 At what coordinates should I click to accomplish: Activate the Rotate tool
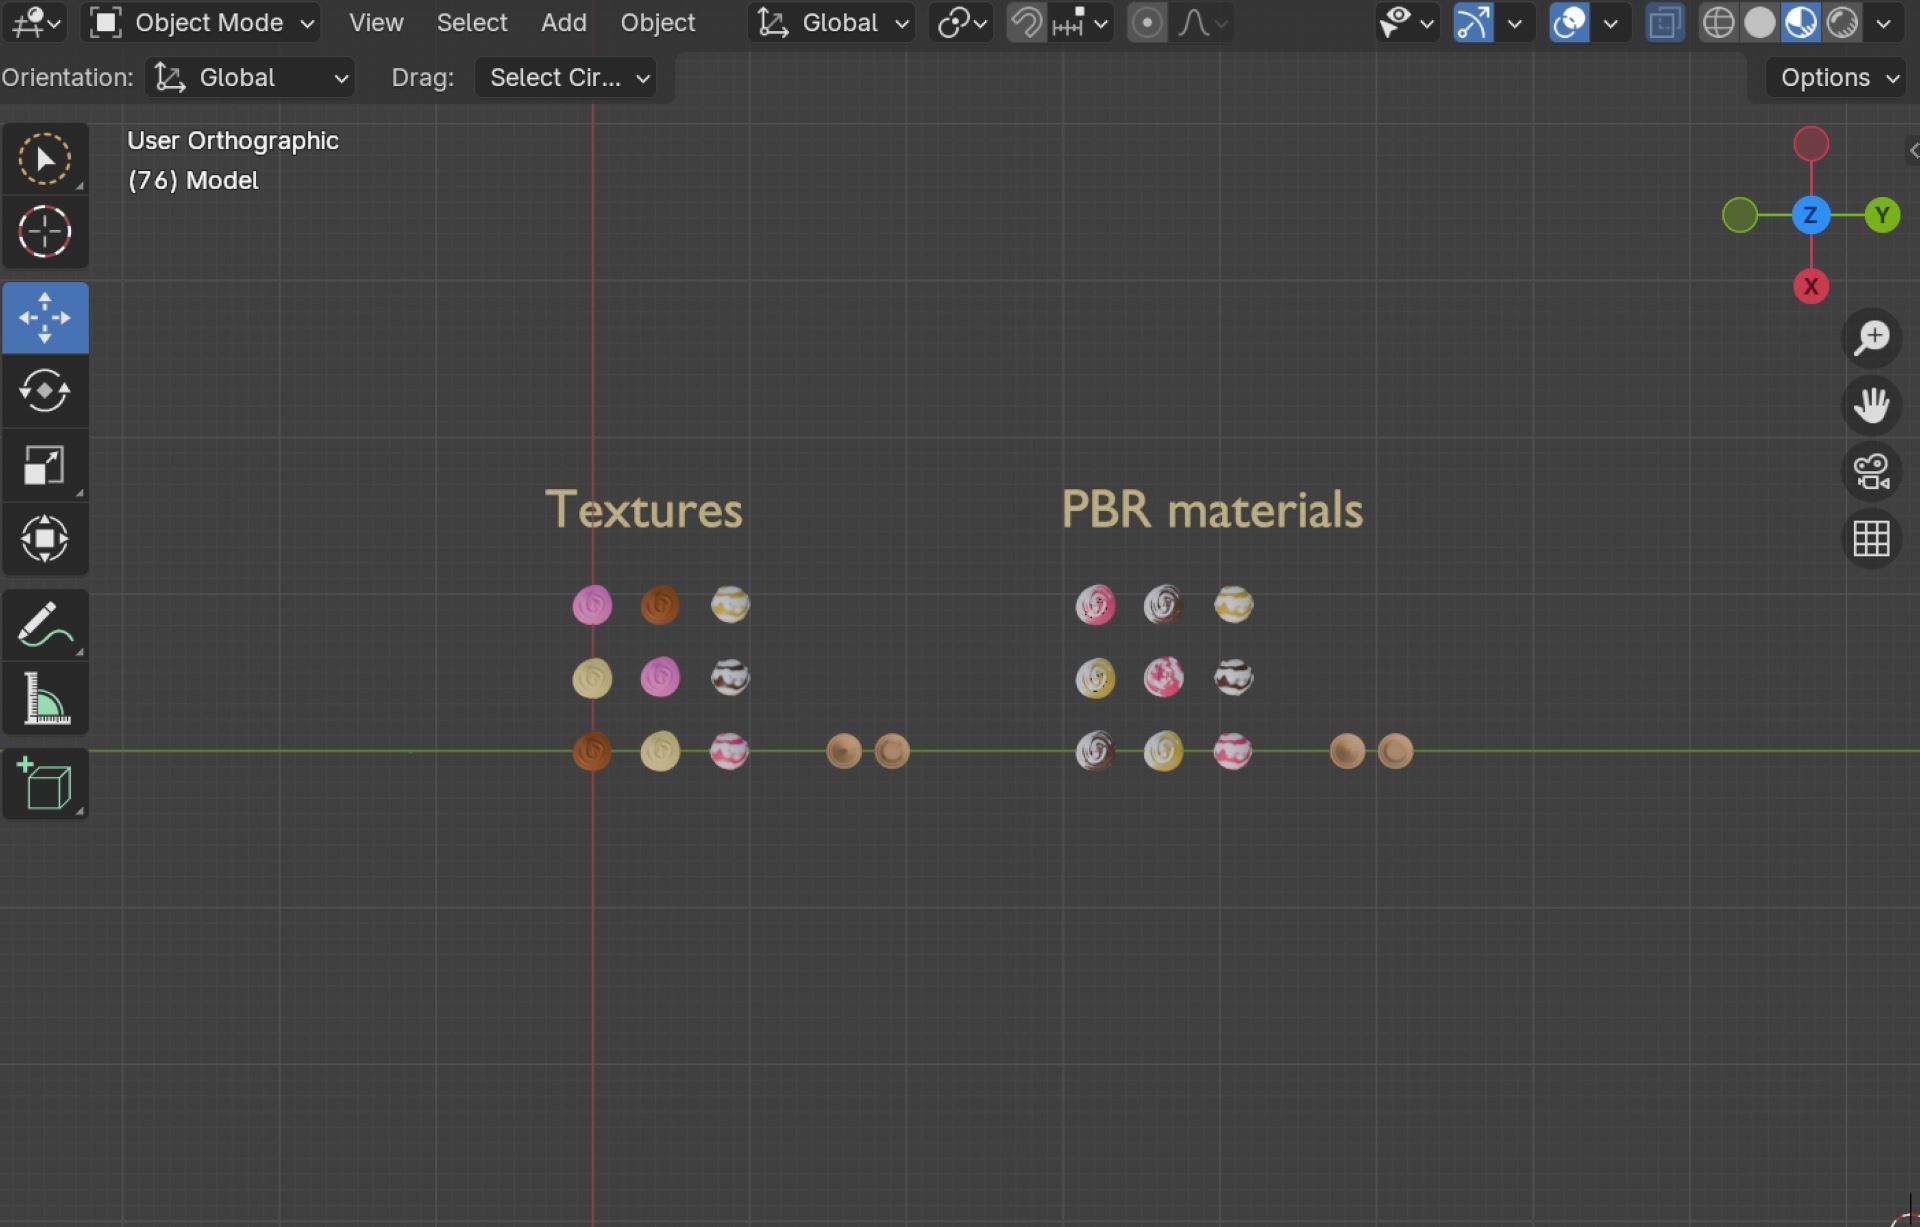[45, 391]
